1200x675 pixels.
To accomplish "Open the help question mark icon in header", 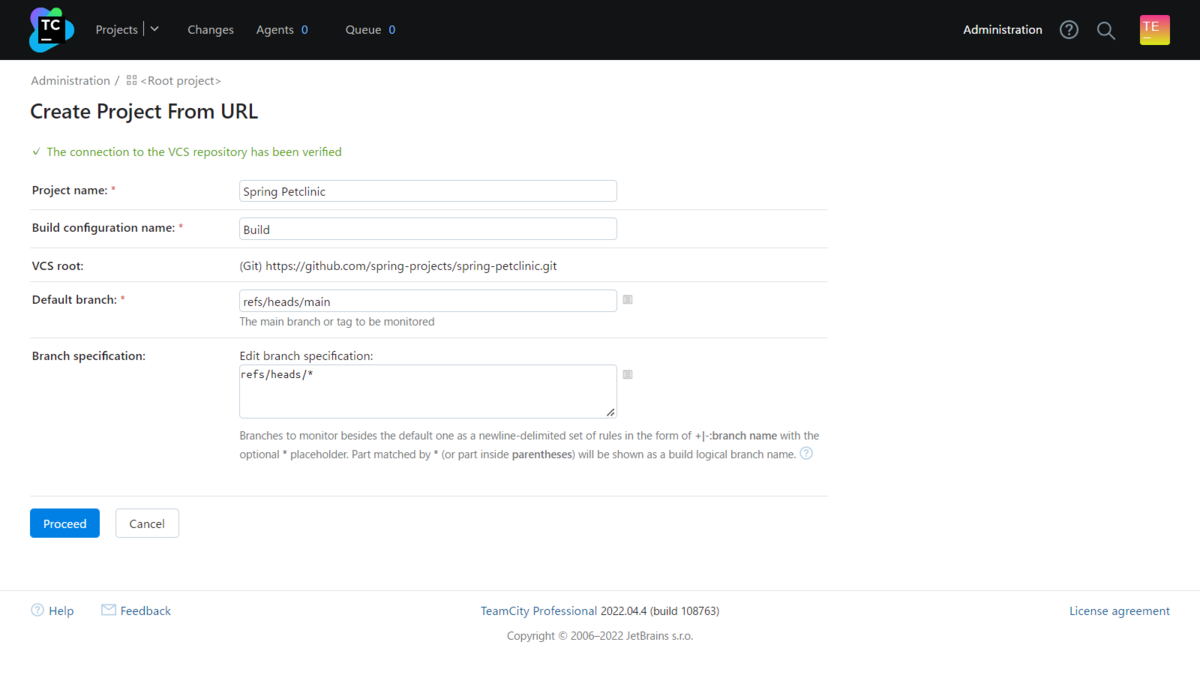I will click(1069, 30).
